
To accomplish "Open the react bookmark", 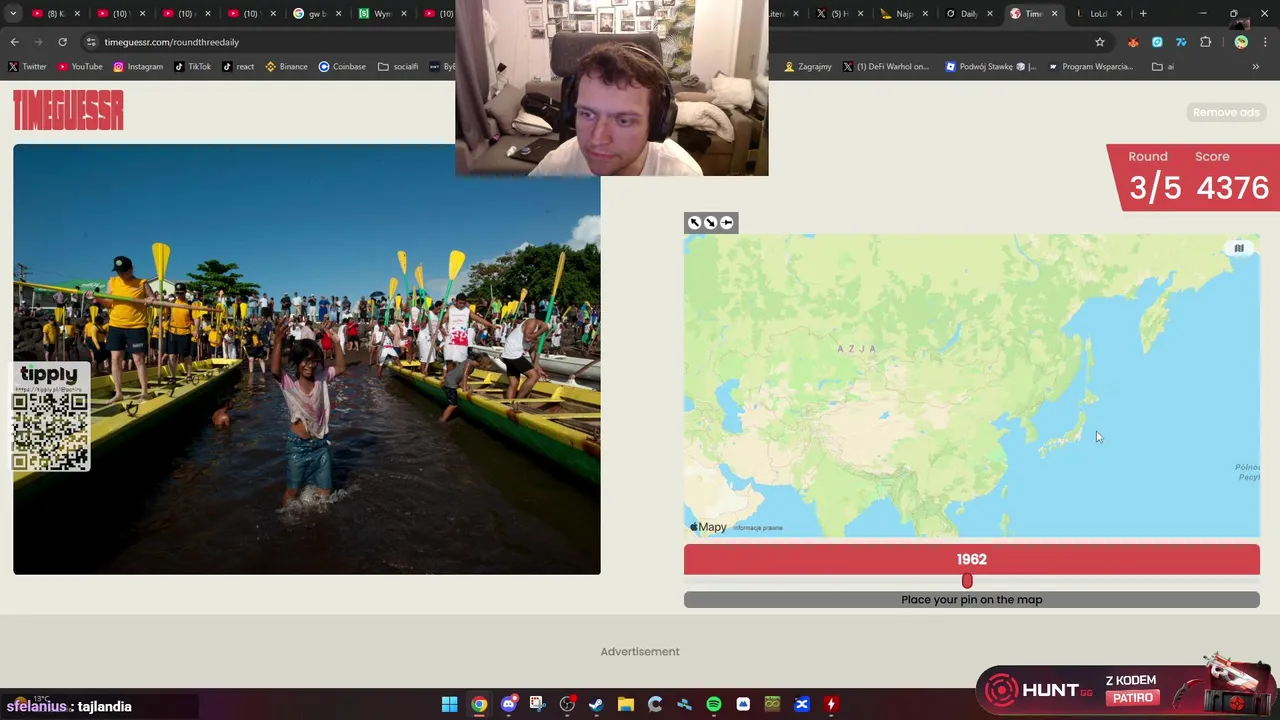I will (x=238, y=66).
